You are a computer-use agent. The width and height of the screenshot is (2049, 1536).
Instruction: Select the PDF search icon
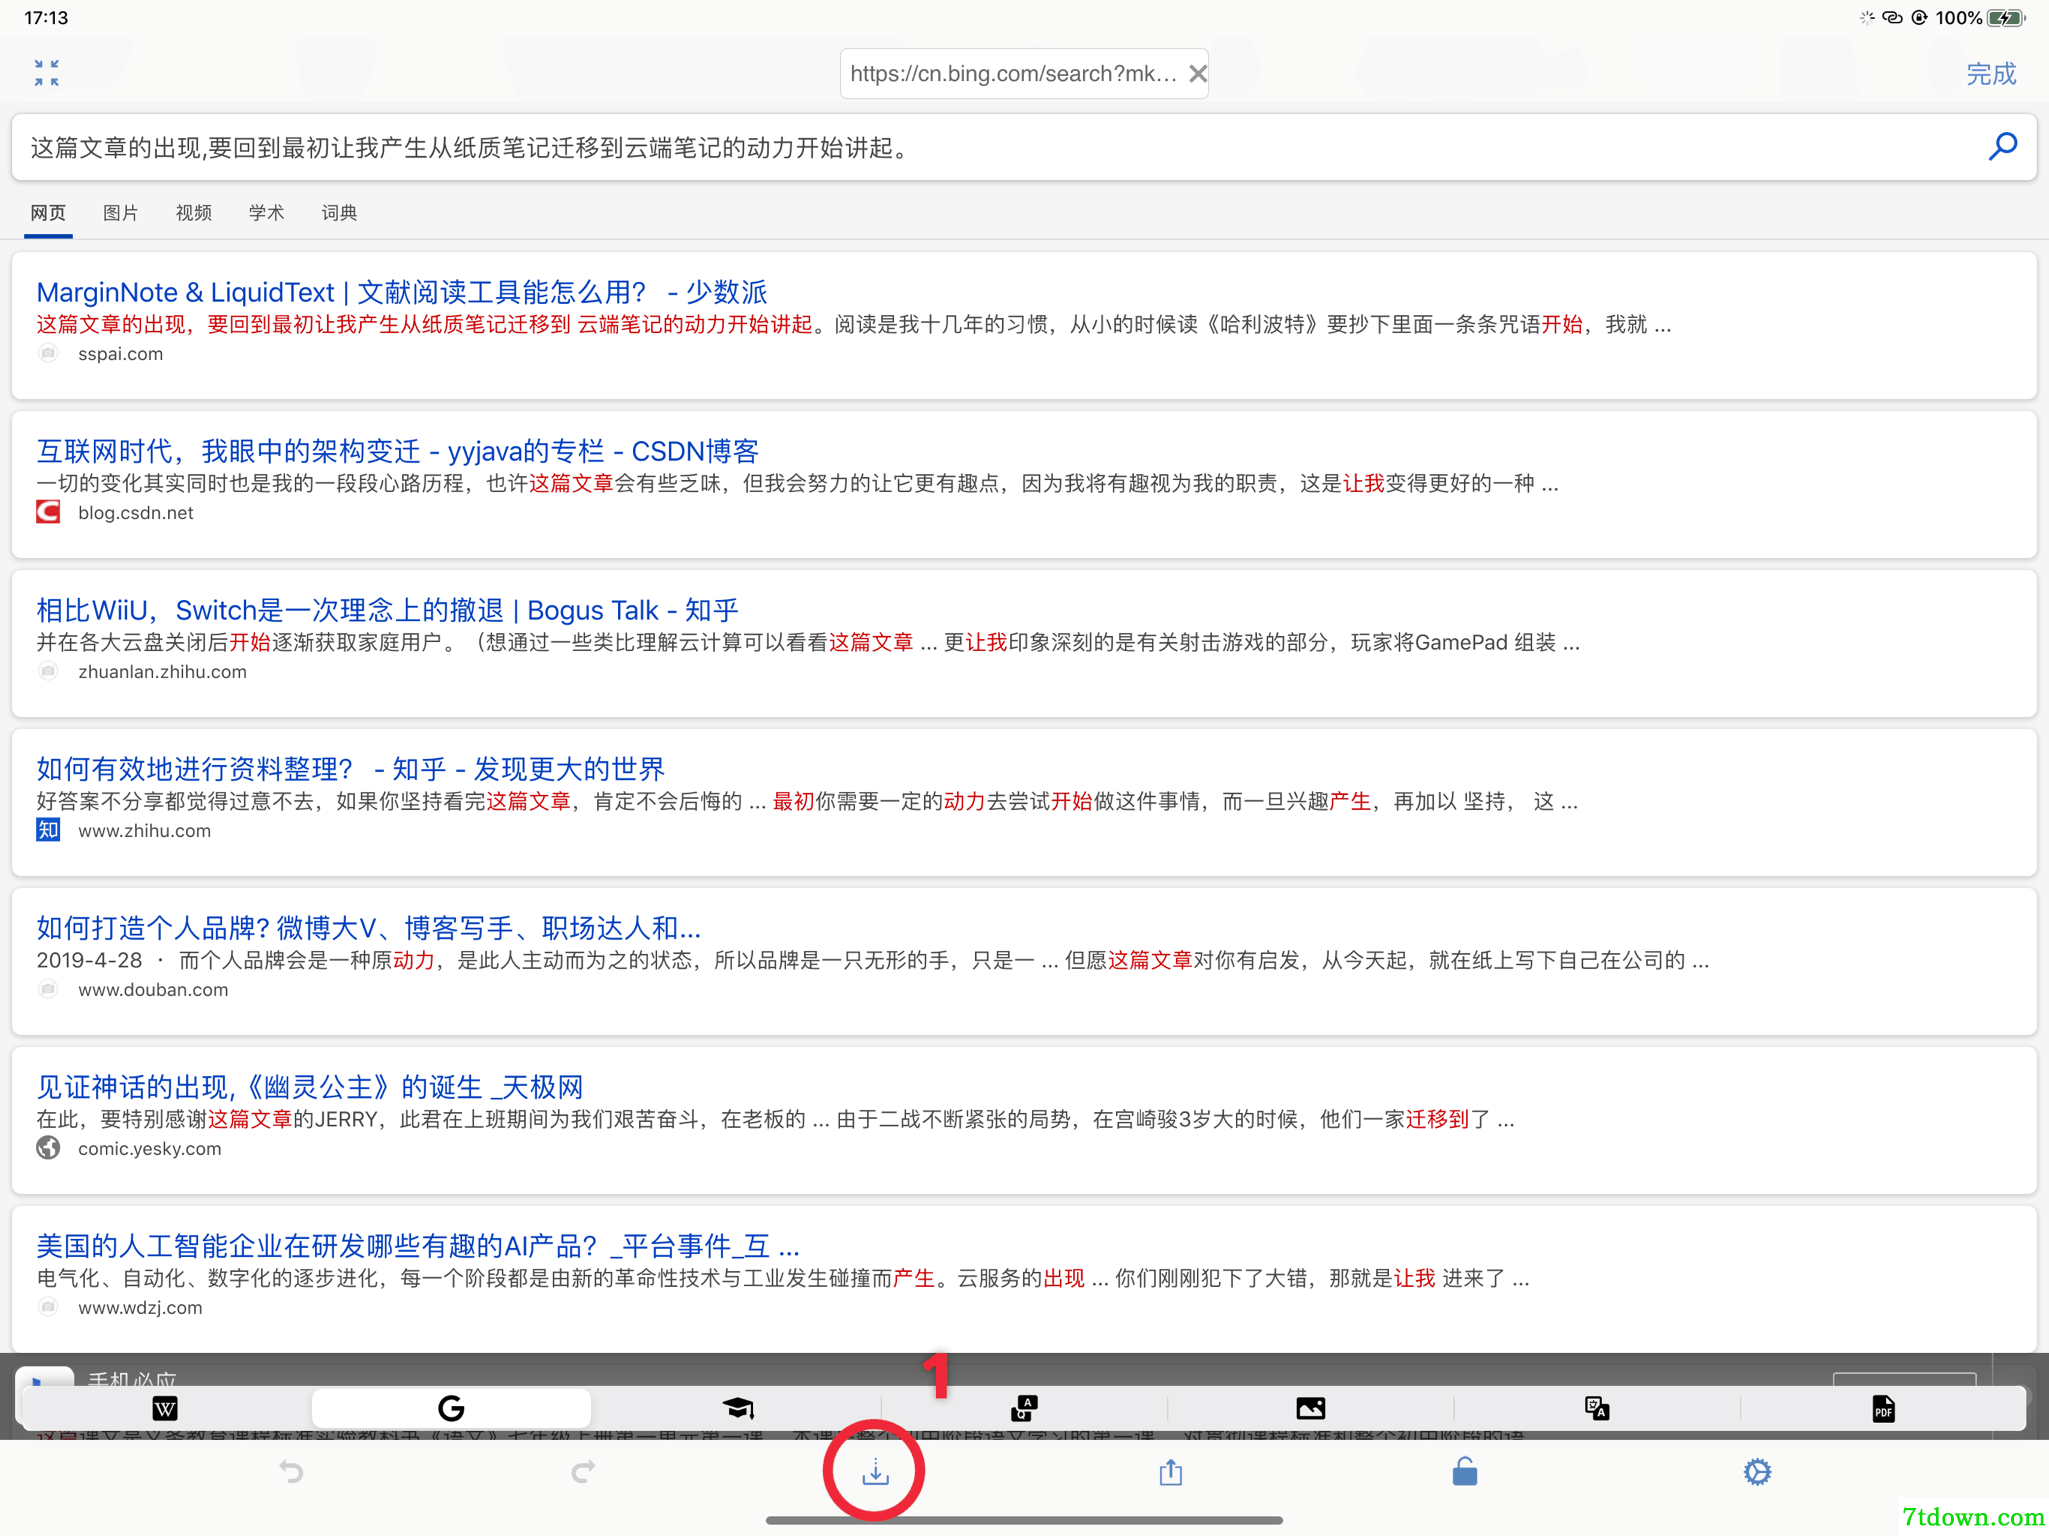(1883, 1409)
